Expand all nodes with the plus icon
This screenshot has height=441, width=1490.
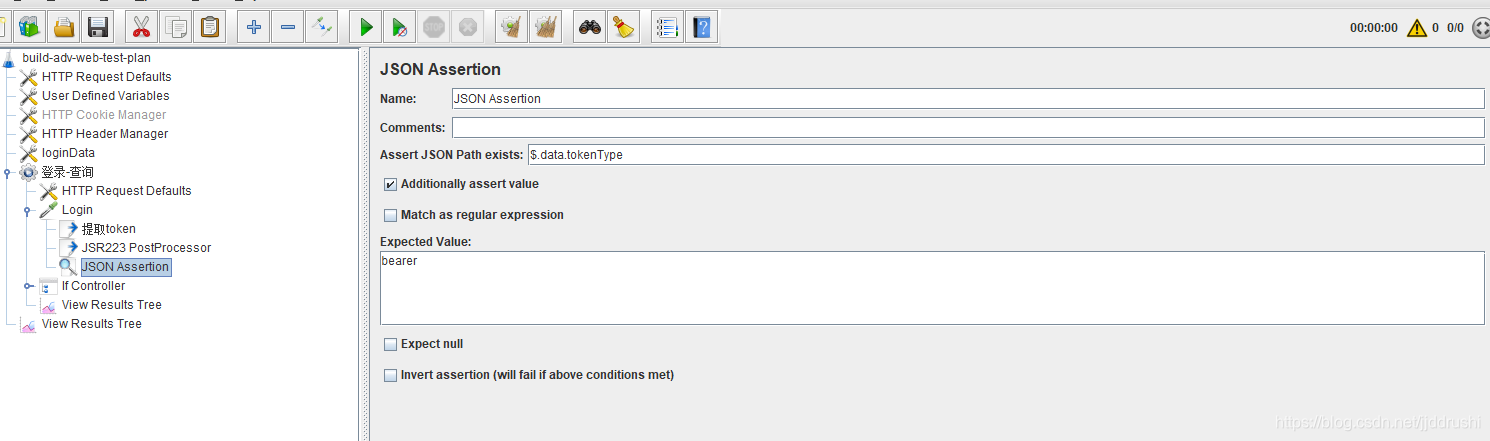click(x=254, y=27)
